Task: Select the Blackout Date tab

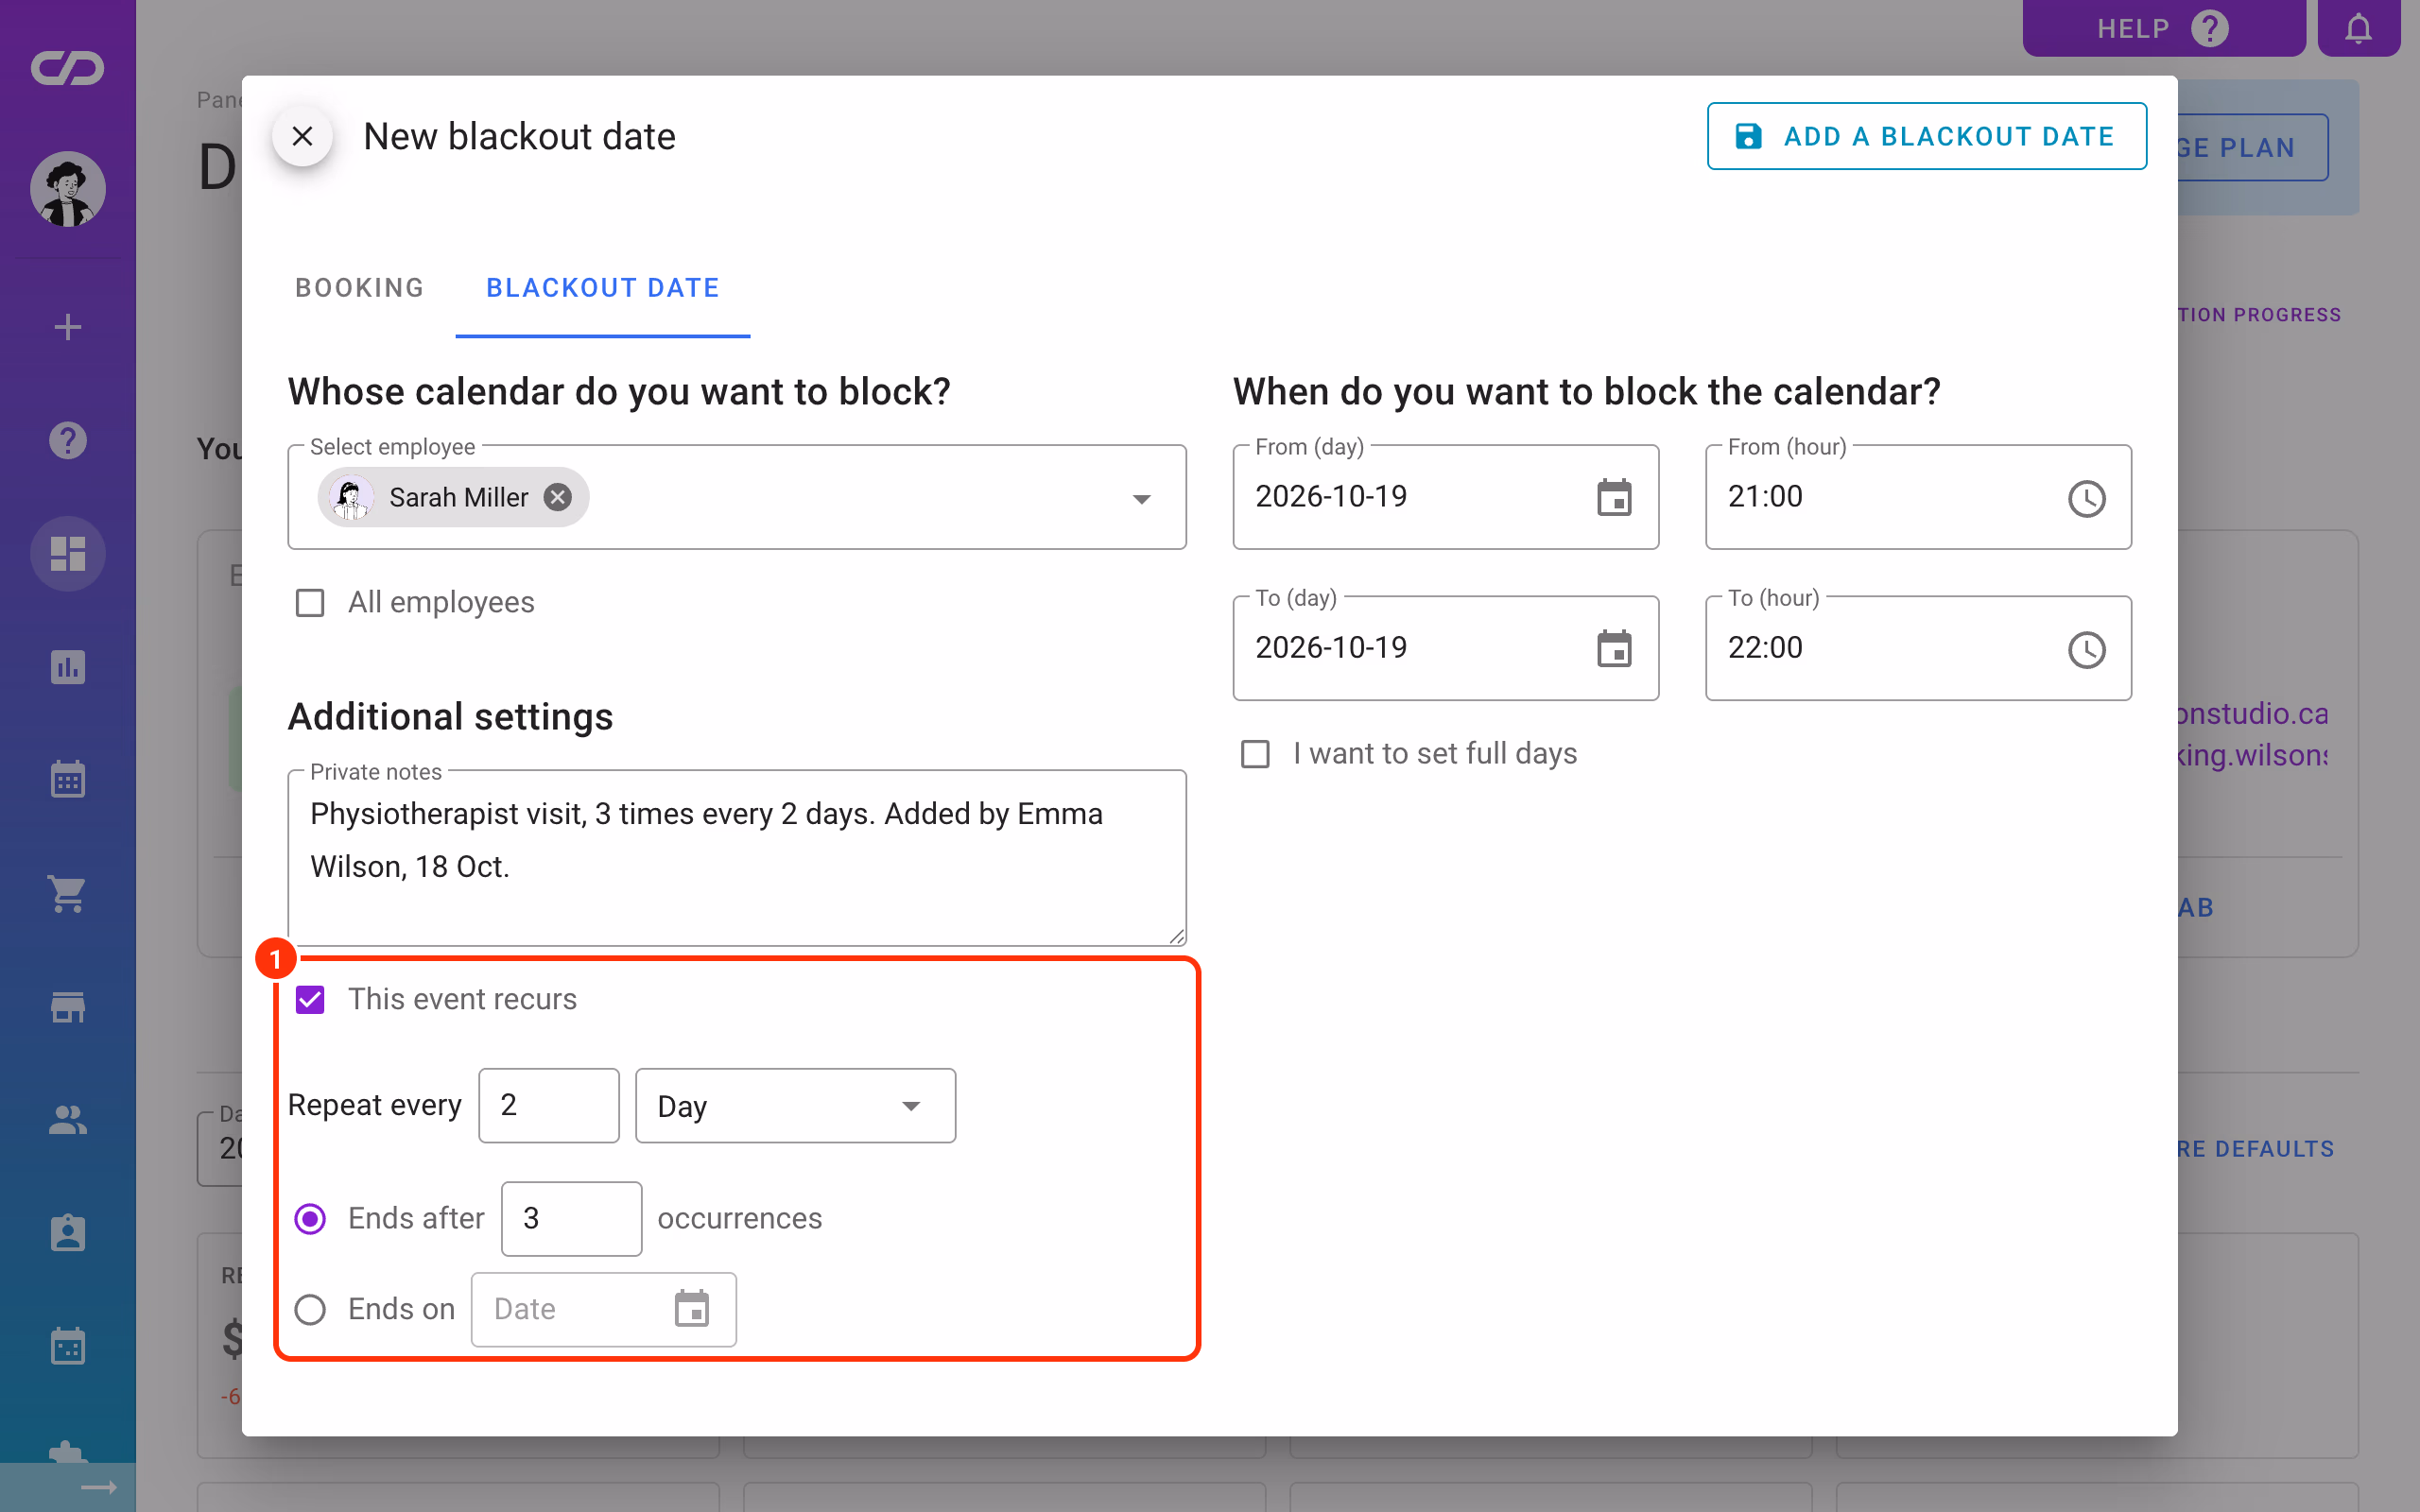Action: tap(603, 288)
